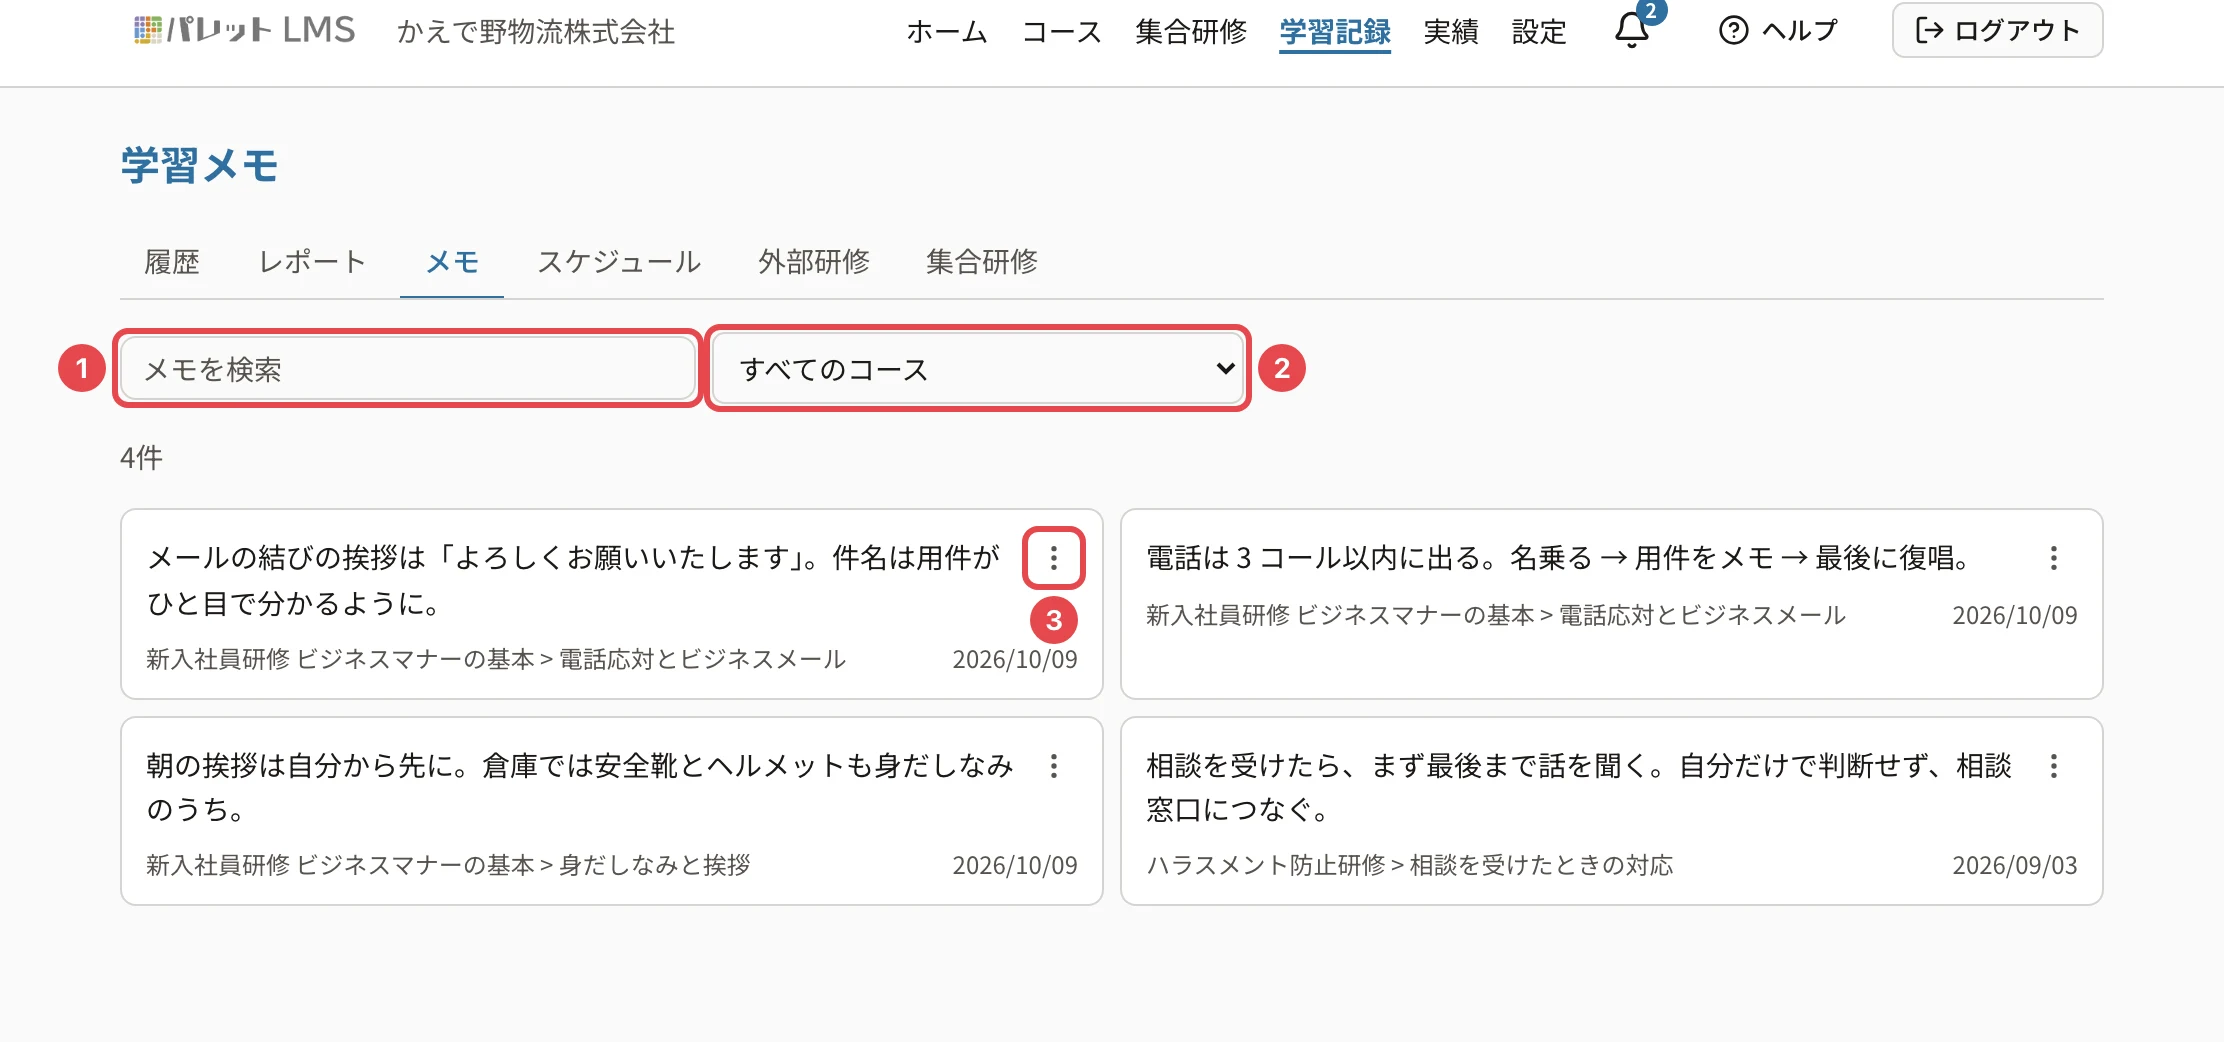Switch to the 外部研修 tab
Image resolution: width=2224 pixels, height=1042 pixels.
pyautogui.click(x=814, y=262)
